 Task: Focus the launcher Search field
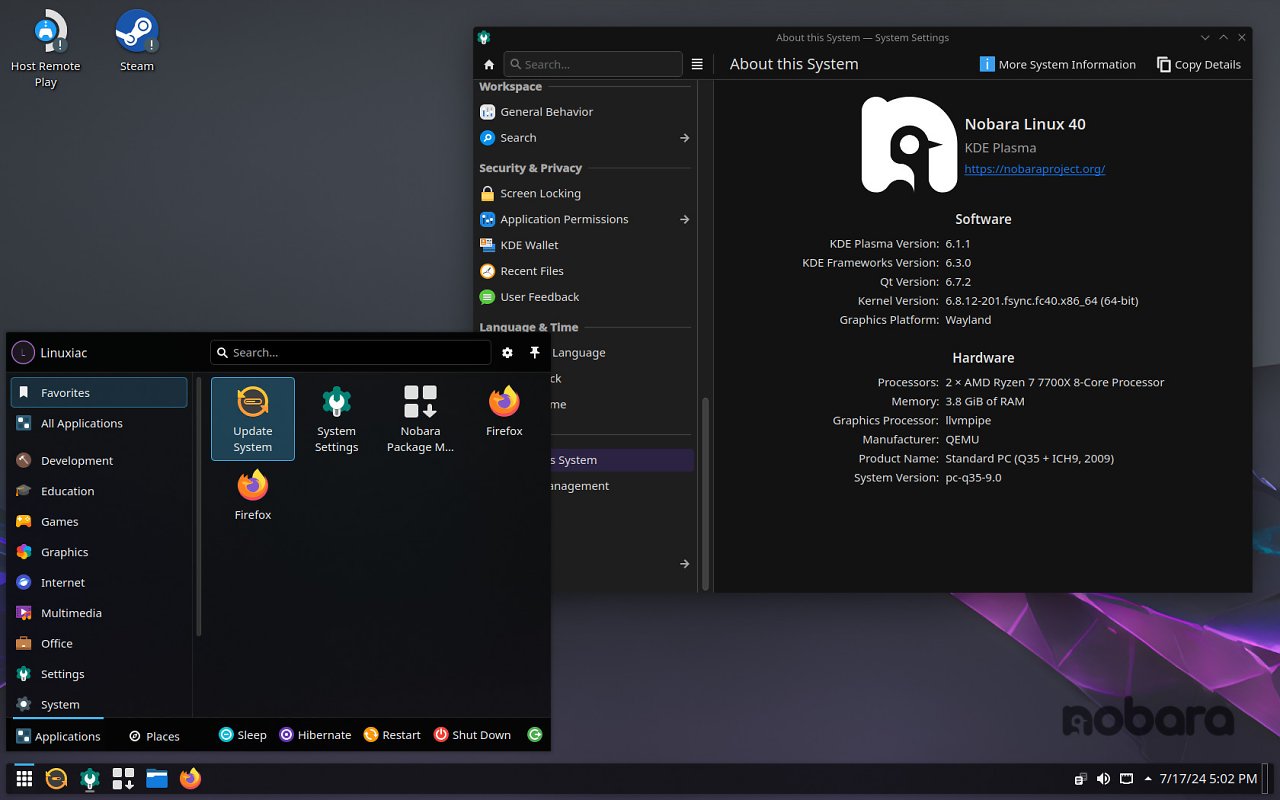pyautogui.click(x=351, y=352)
